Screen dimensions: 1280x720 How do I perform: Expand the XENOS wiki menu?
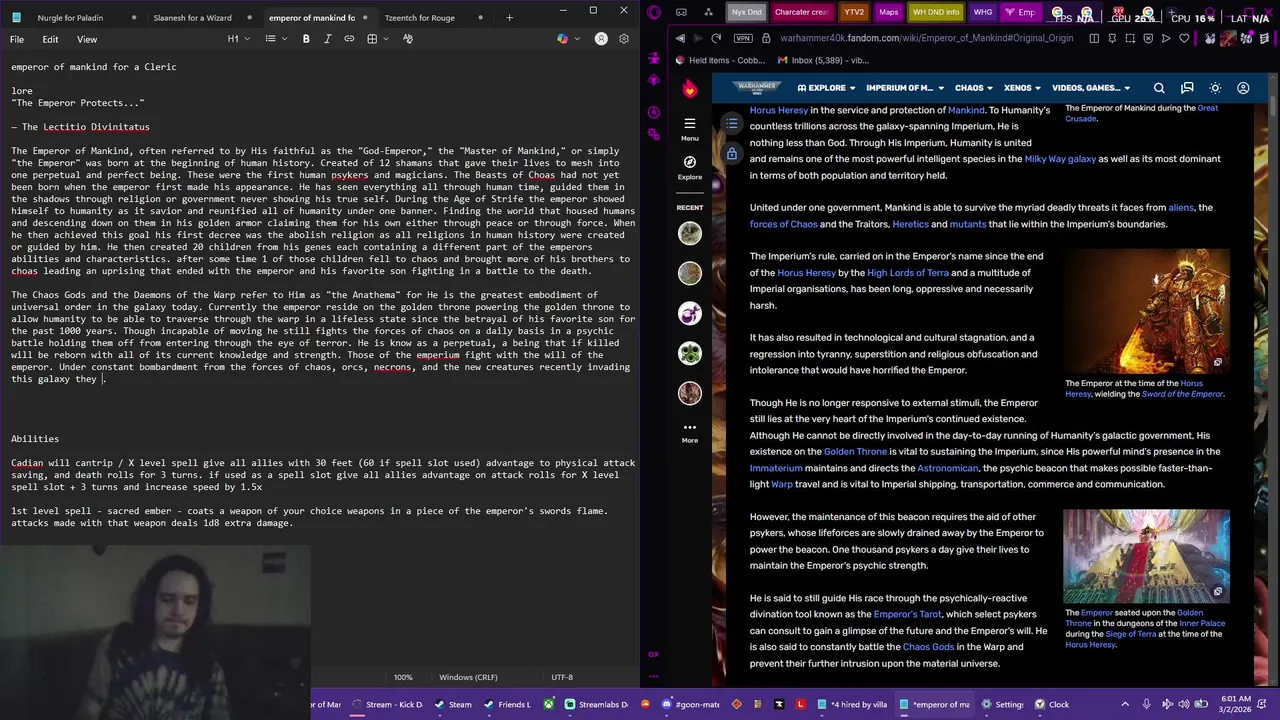(x=1022, y=88)
